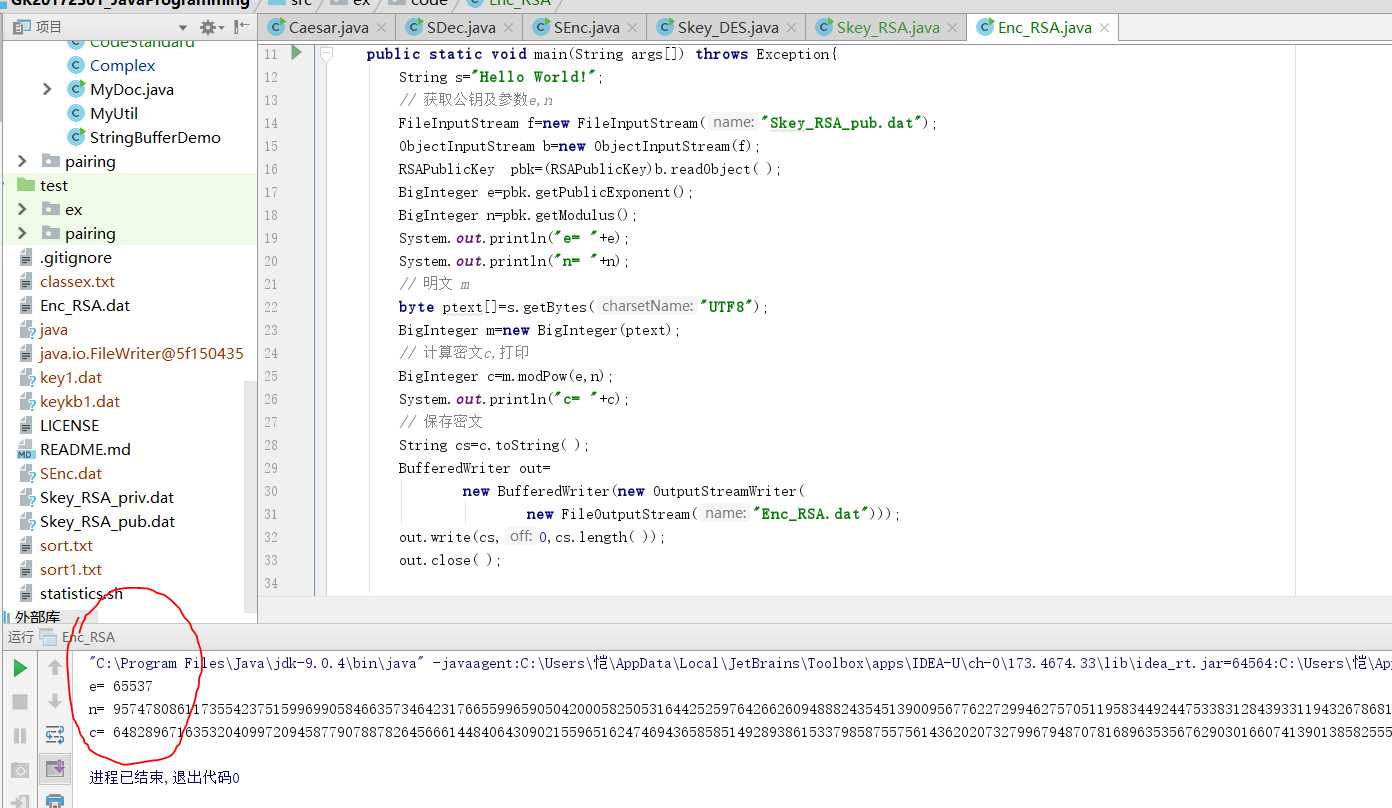Hide the project tool window
The height and width of the screenshot is (808, 1392).
239,27
